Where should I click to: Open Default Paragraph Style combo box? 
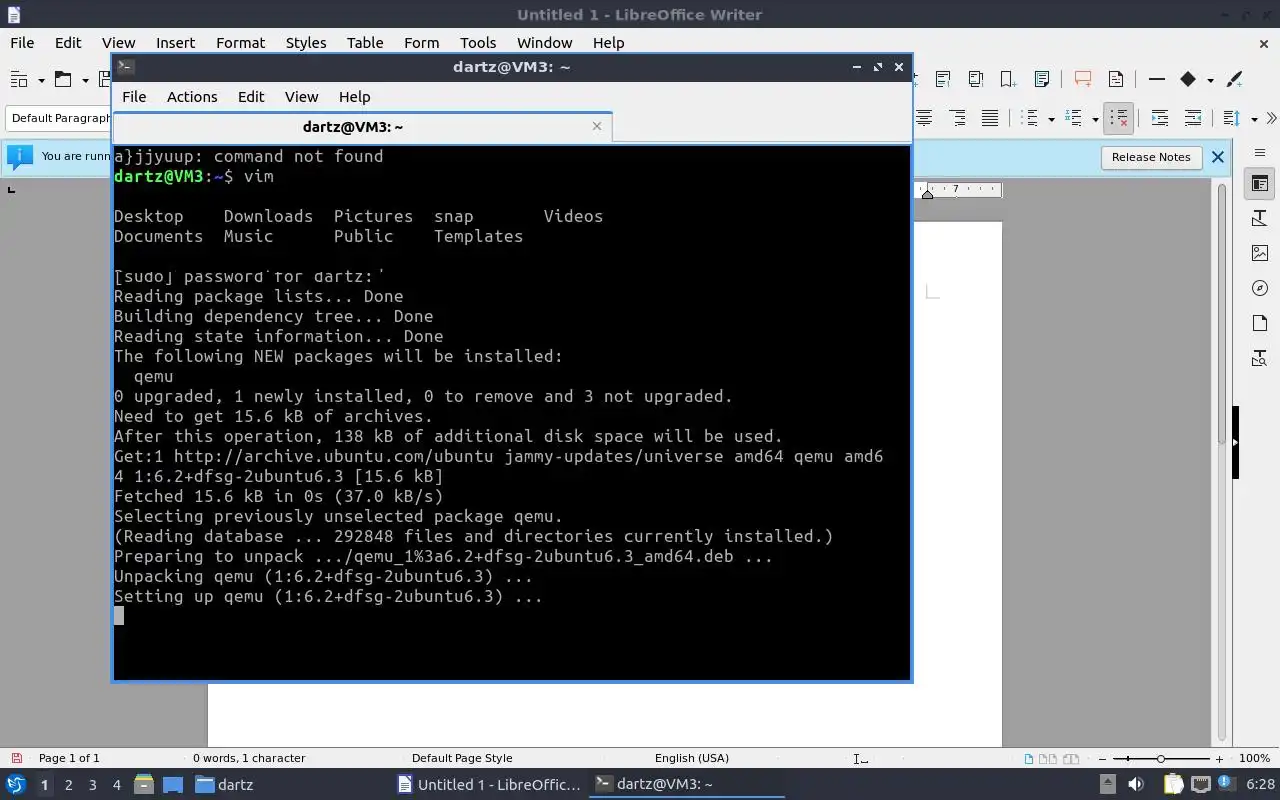tap(59, 118)
